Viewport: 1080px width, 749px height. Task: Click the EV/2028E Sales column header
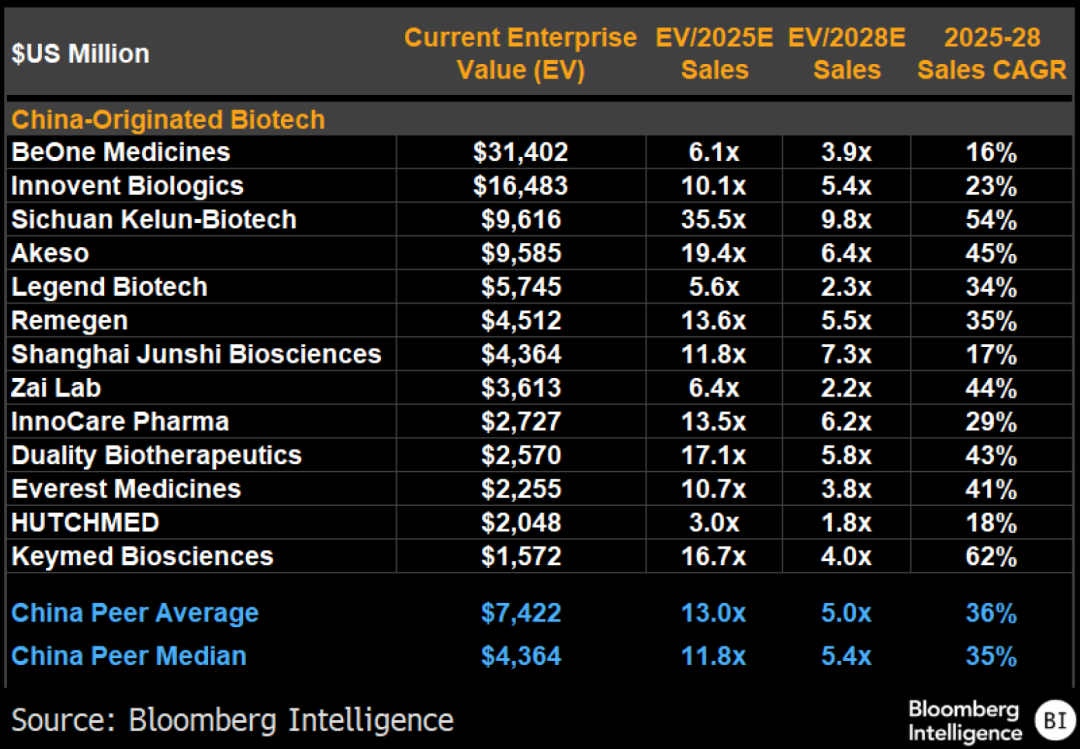(847, 54)
